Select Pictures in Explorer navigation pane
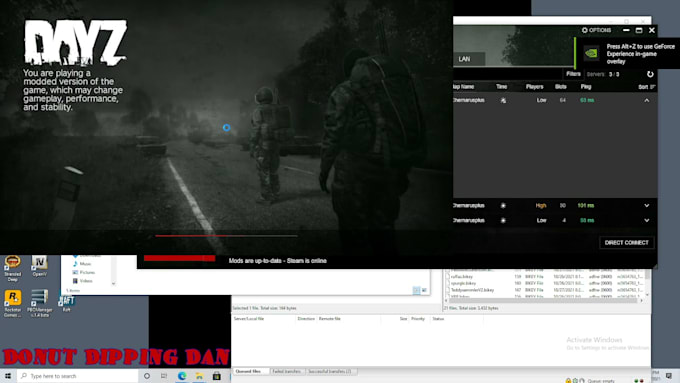This screenshot has width=680, height=383. click(87, 272)
